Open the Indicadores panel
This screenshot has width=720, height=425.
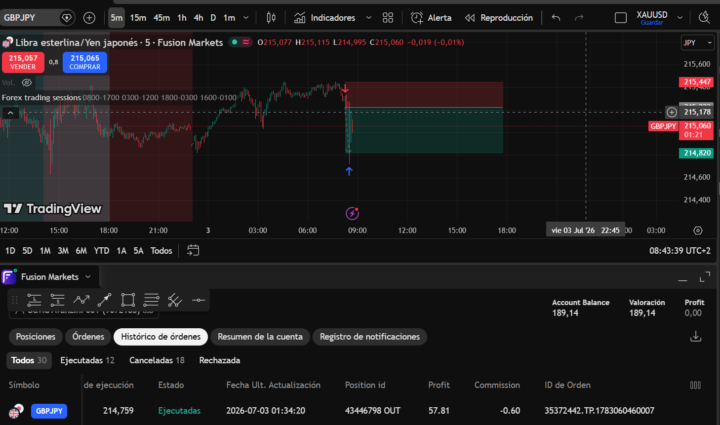pyautogui.click(x=325, y=18)
